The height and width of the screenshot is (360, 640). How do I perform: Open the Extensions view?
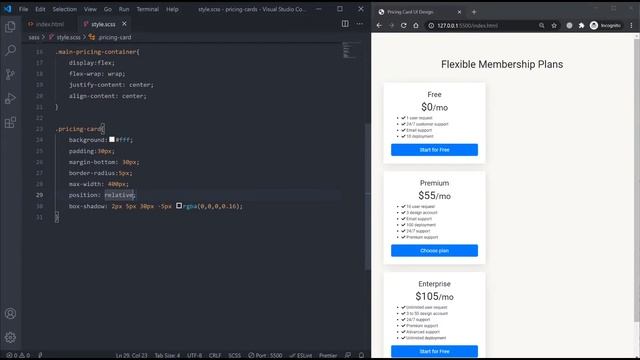(10, 122)
